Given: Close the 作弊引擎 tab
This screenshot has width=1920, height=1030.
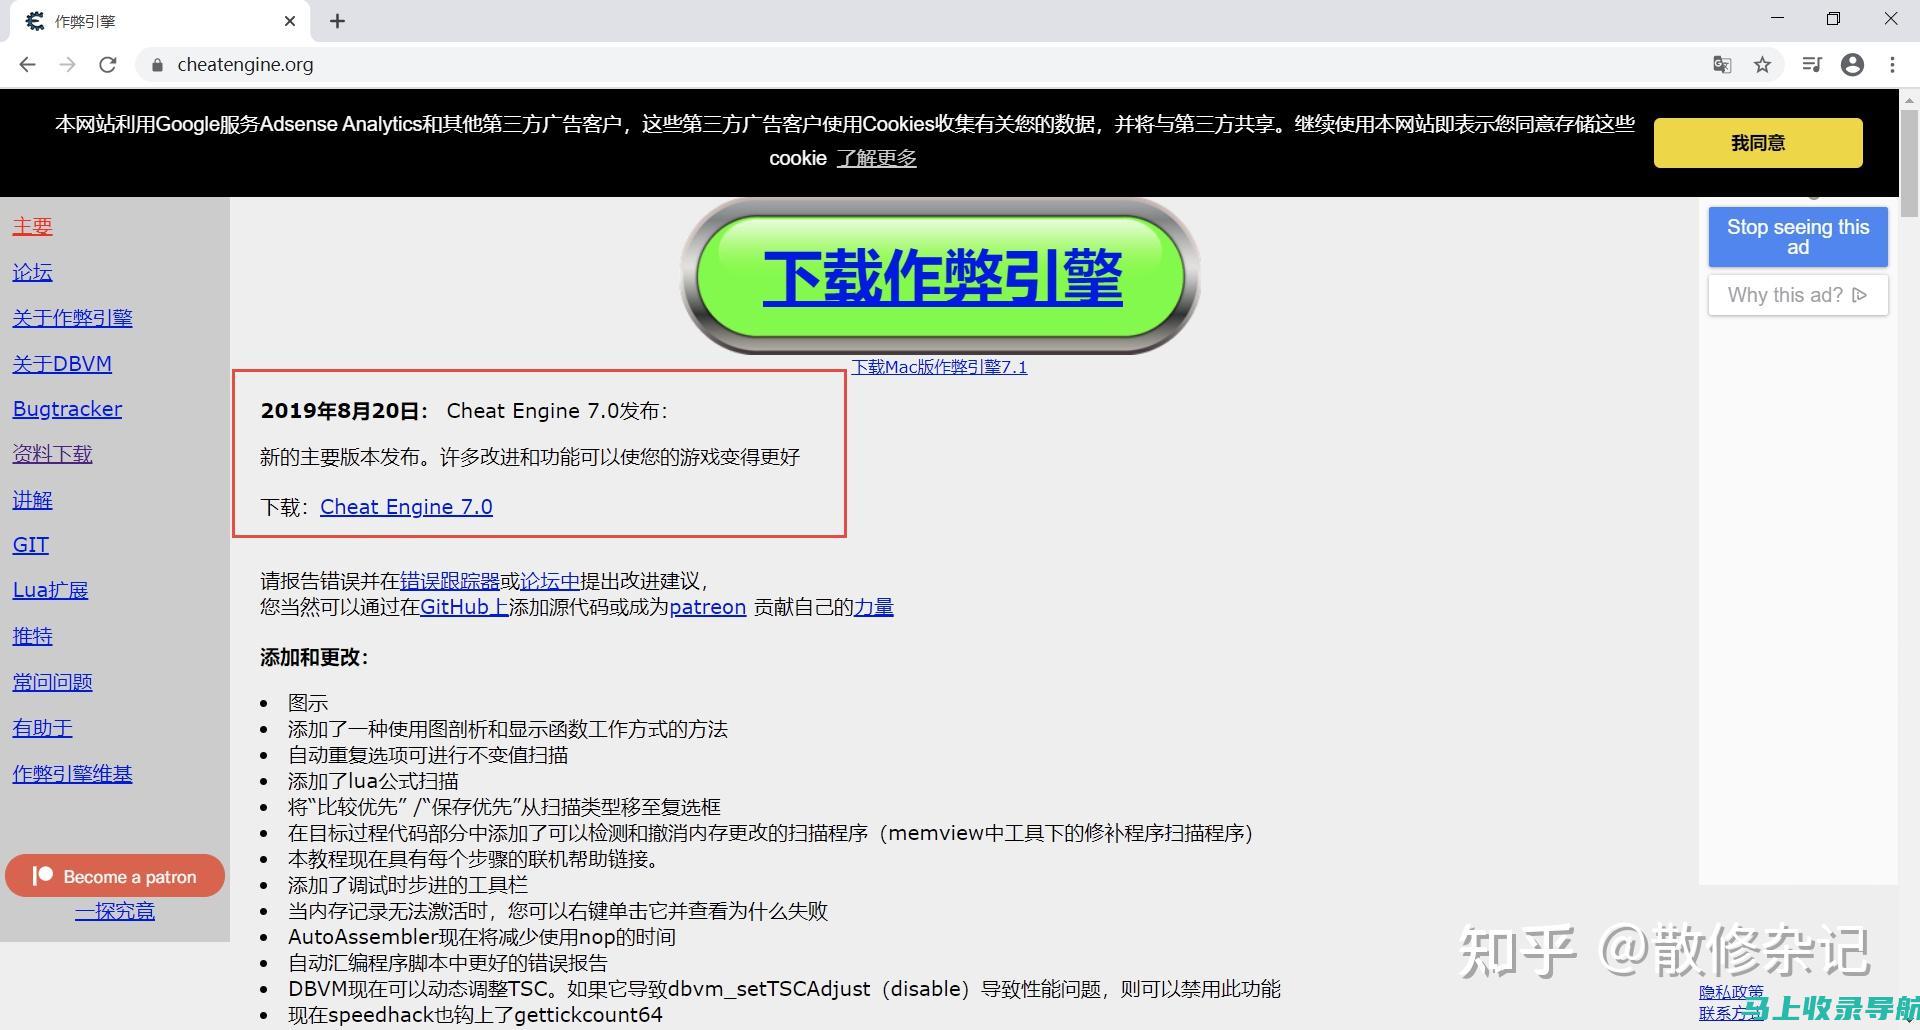Looking at the screenshot, I should pyautogui.click(x=290, y=21).
